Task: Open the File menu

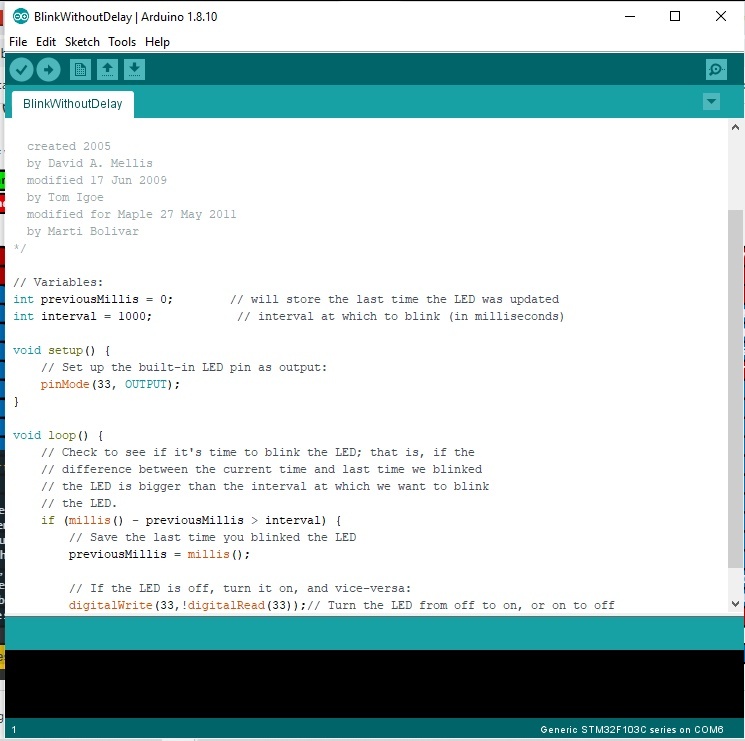Action: 18,42
